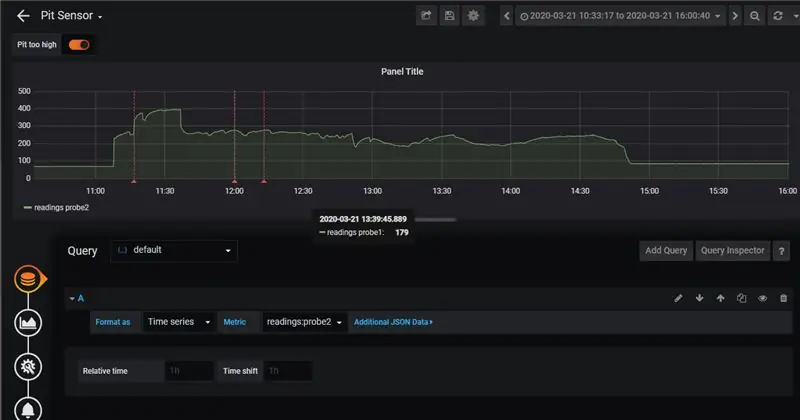The image size is (800, 420).
Task: Shift time range backward with left chevron
Action: [x=507, y=16]
